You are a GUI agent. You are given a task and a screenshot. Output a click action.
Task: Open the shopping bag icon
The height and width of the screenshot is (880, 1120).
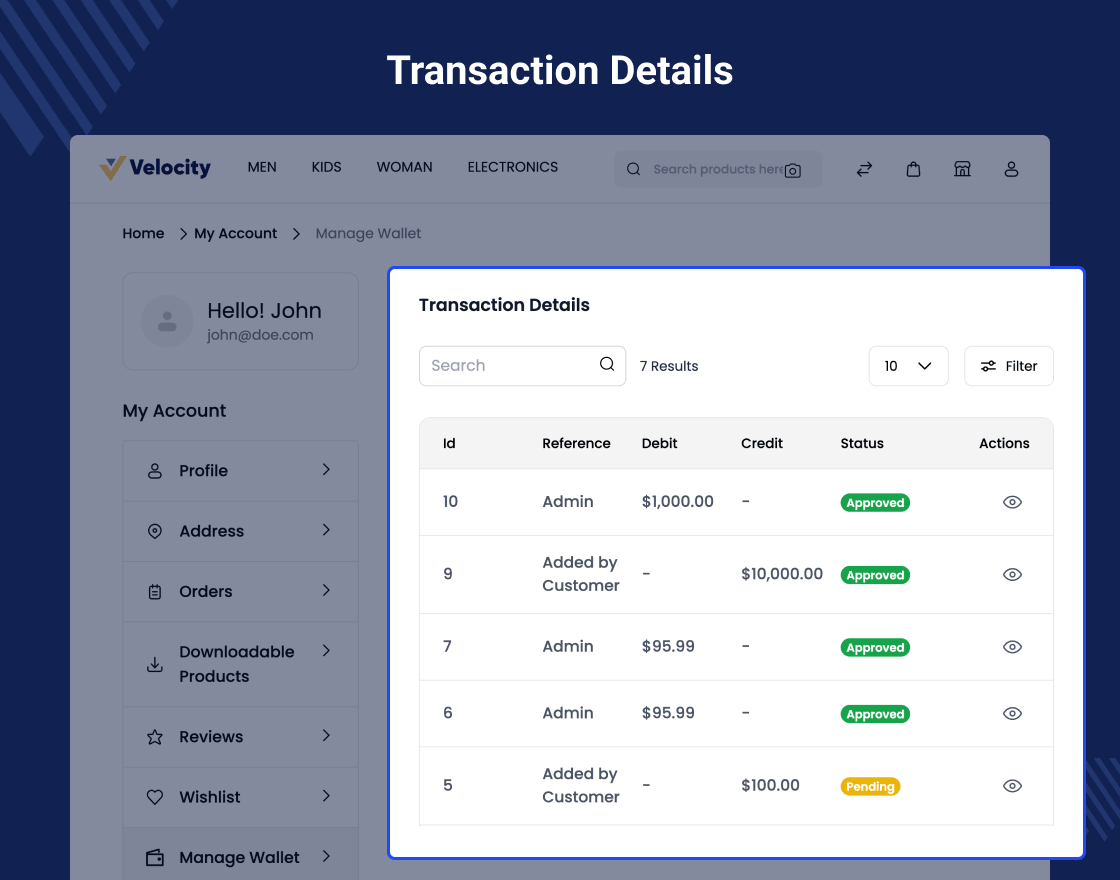pos(913,169)
